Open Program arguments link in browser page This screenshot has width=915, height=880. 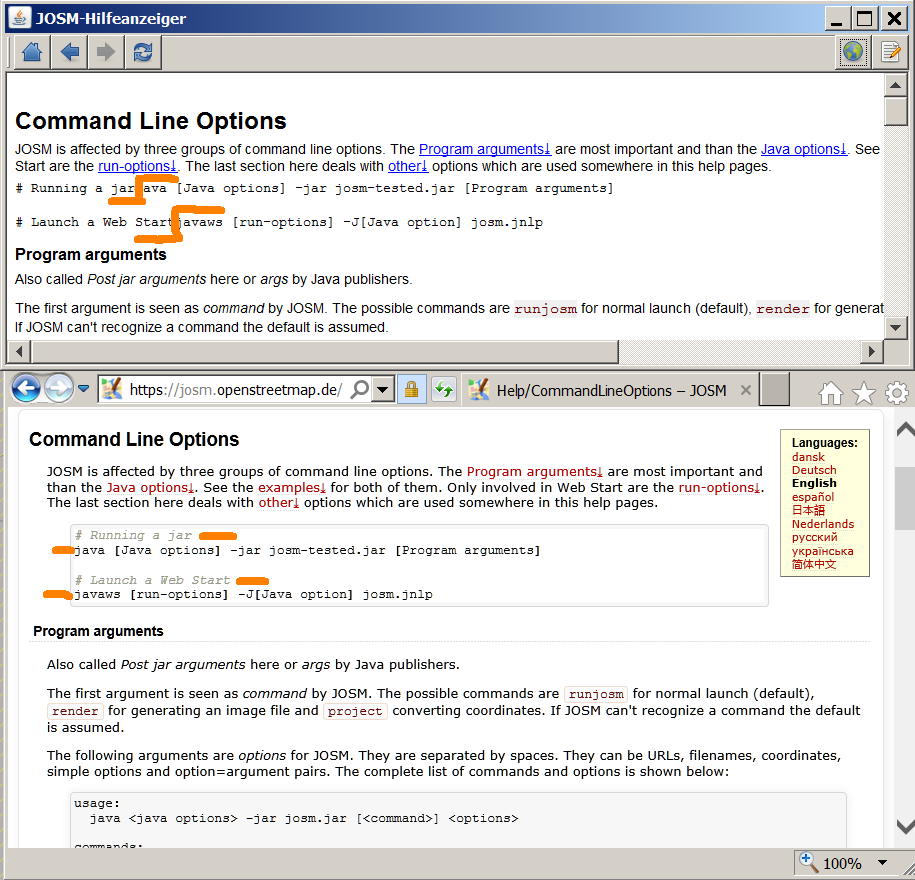point(535,472)
